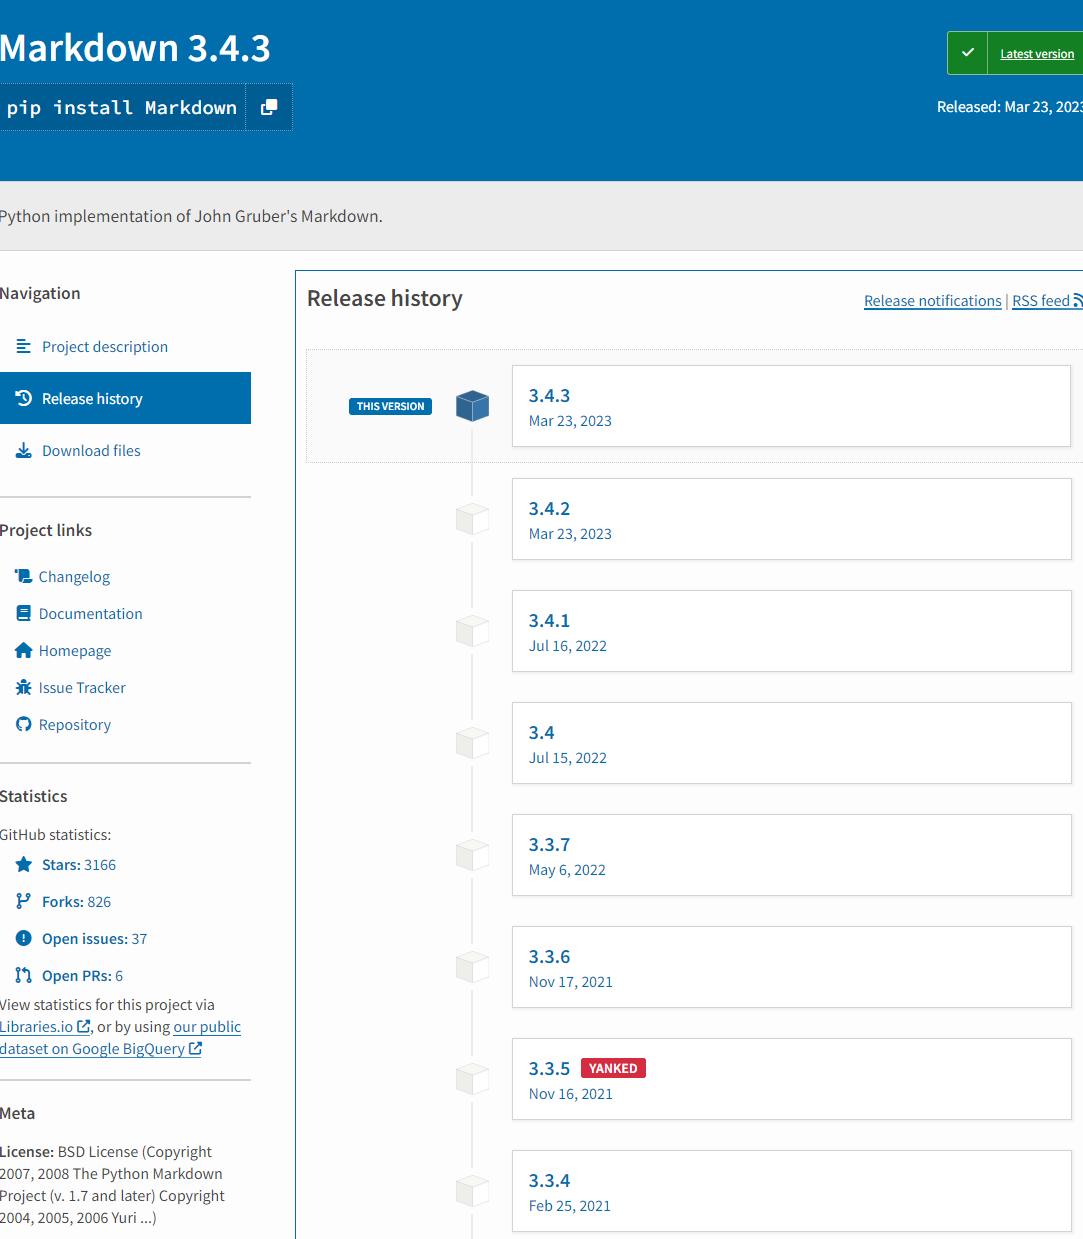Click the white cube beside release 3.3.7
Image resolution: width=1083 pixels, height=1239 pixels.
(x=472, y=855)
